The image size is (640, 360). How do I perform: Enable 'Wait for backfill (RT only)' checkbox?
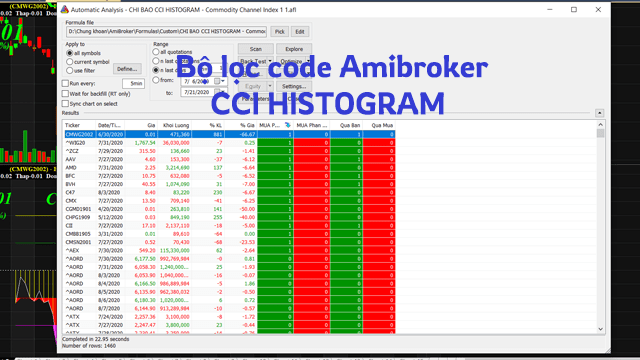pos(65,93)
